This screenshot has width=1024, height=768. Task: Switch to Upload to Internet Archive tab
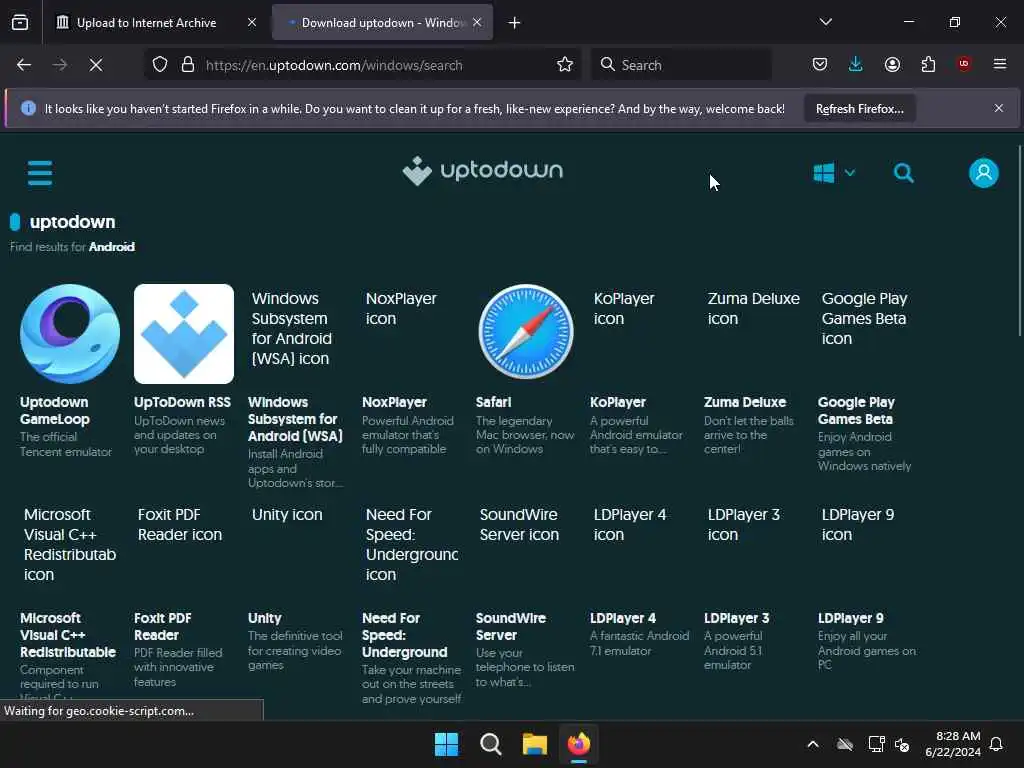[147, 23]
